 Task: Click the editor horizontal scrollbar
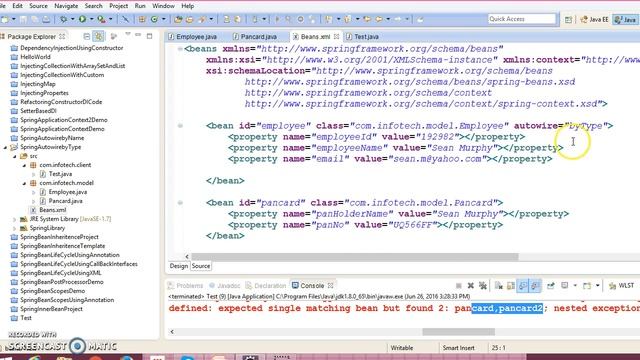tap(355, 257)
